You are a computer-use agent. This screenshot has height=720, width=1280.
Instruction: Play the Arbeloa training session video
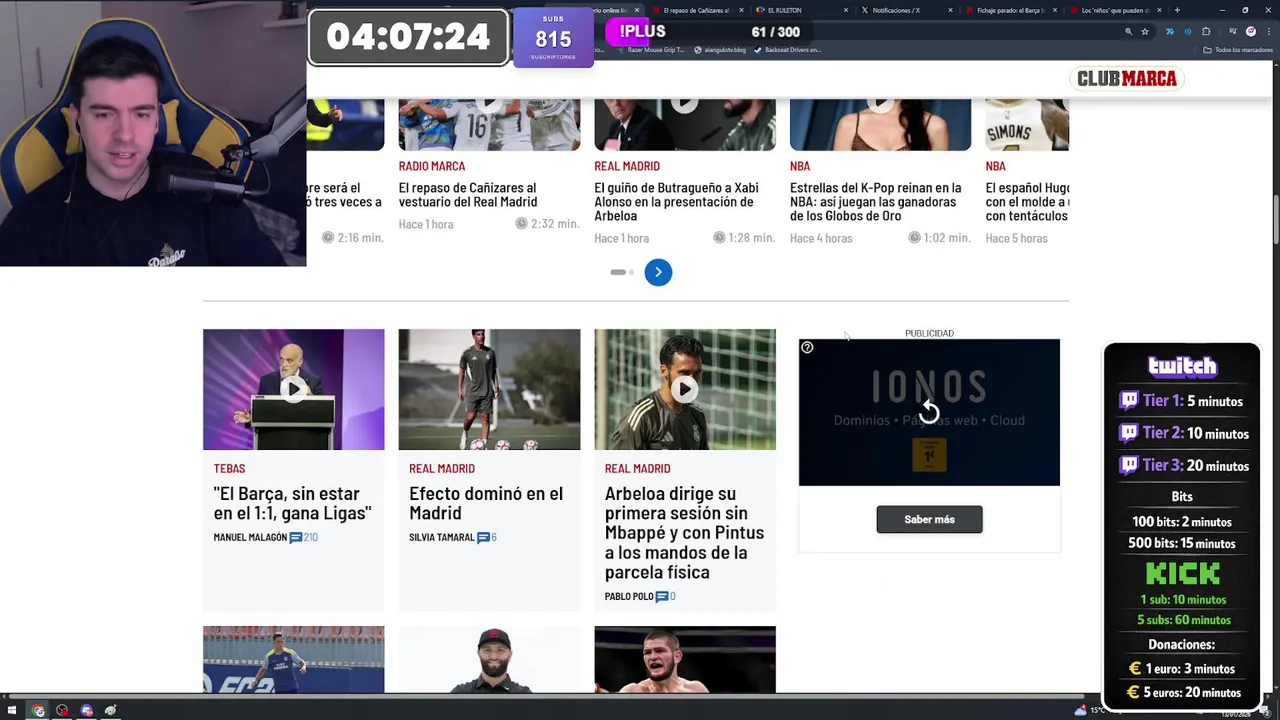click(685, 389)
